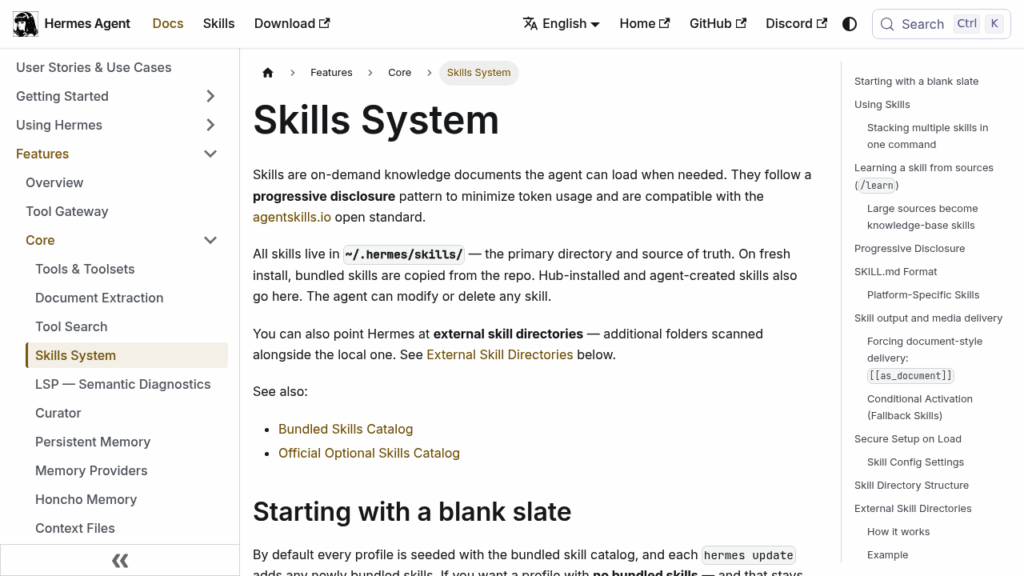
Task: Open the Download external link
Action: click(292, 24)
